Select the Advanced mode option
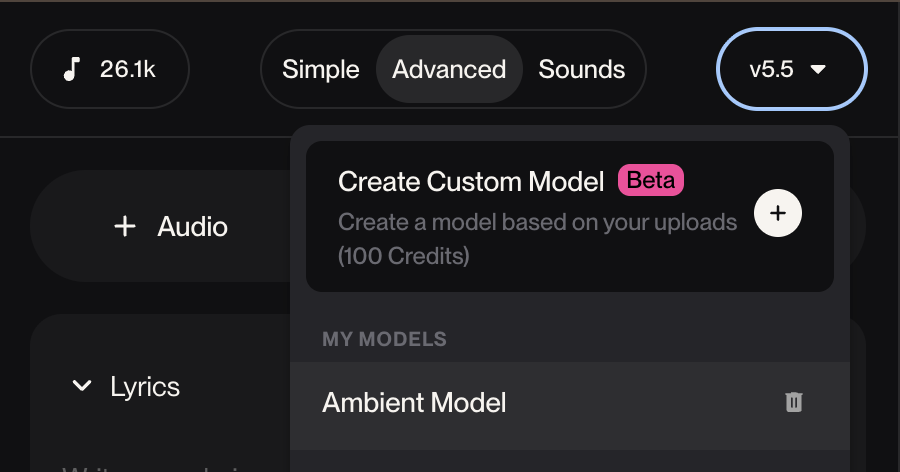The height and width of the screenshot is (472, 900). pyautogui.click(x=449, y=70)
